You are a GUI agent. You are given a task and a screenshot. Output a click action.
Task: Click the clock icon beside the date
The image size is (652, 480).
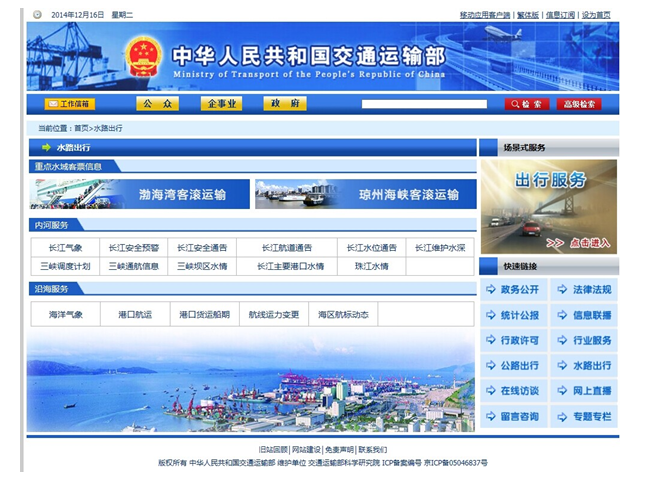(37, 15)
